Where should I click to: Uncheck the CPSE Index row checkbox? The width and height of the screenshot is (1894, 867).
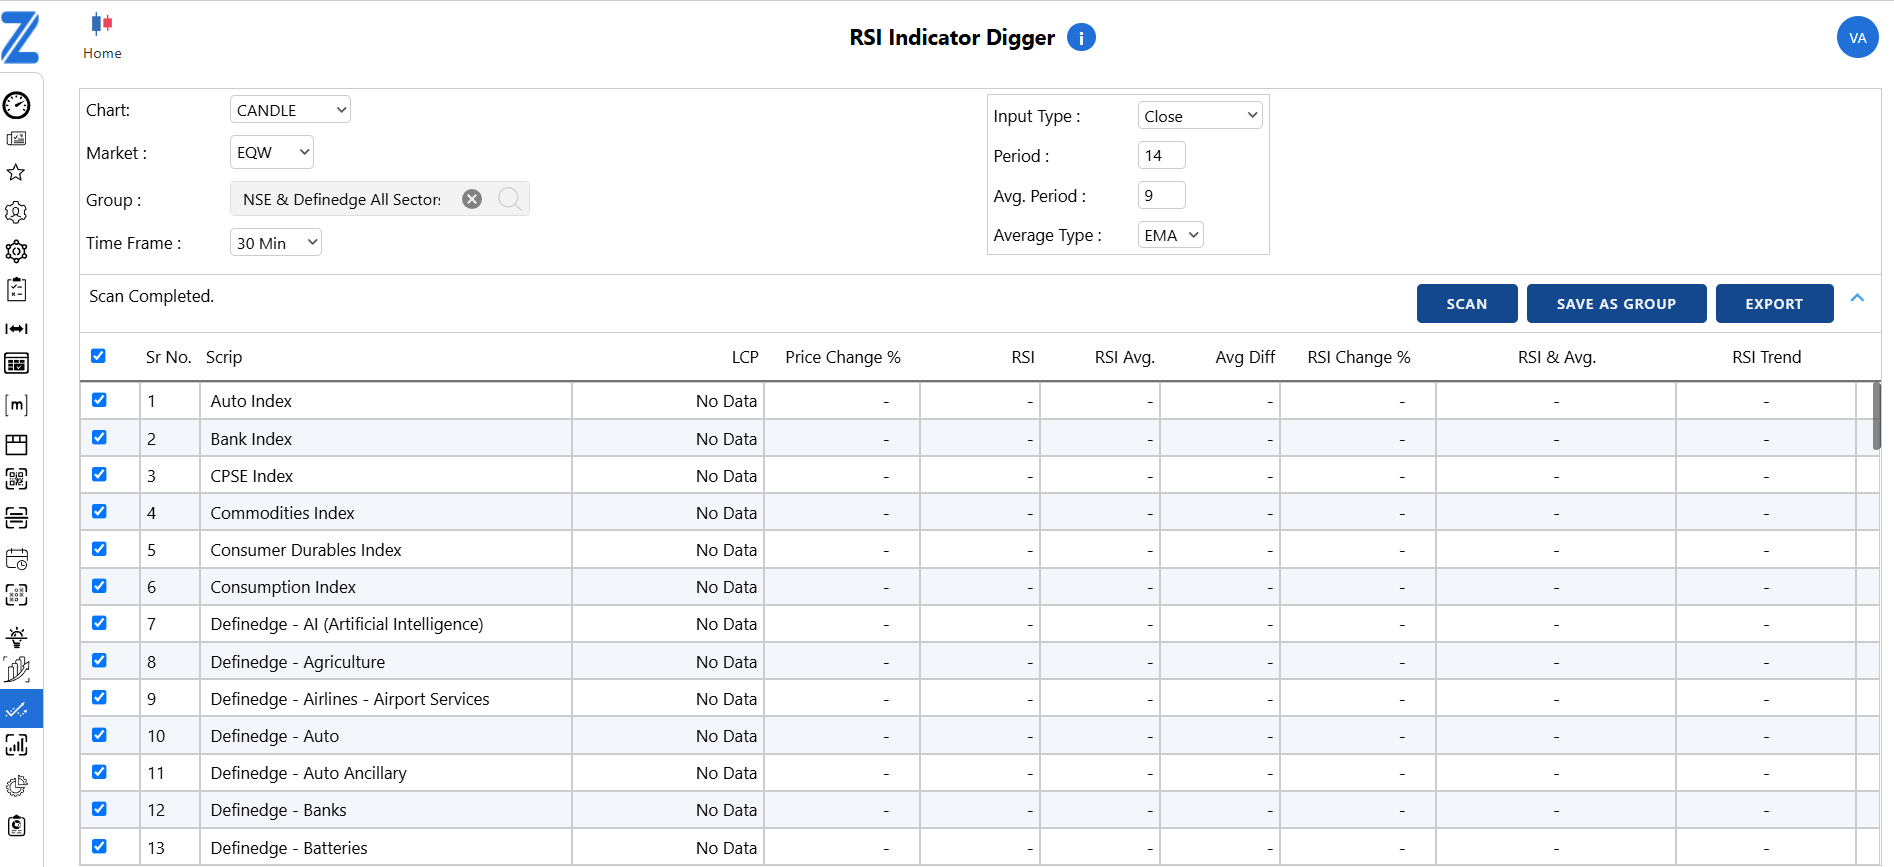[99, 474]
